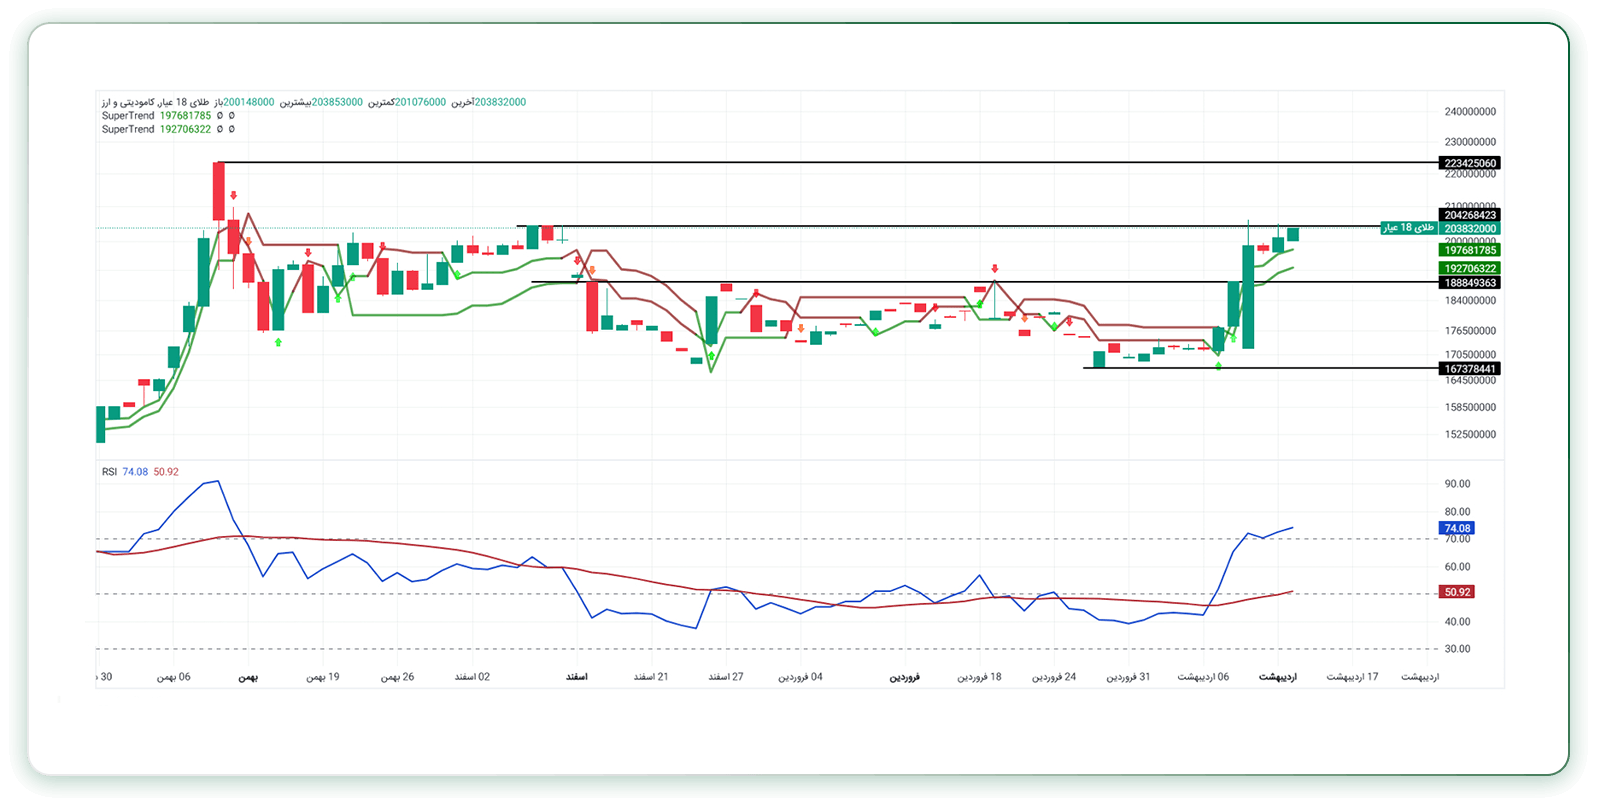Viewport: 1600px width, 806px height.
Task: Click the black price tag 188849363
Action: point(1470,283)
